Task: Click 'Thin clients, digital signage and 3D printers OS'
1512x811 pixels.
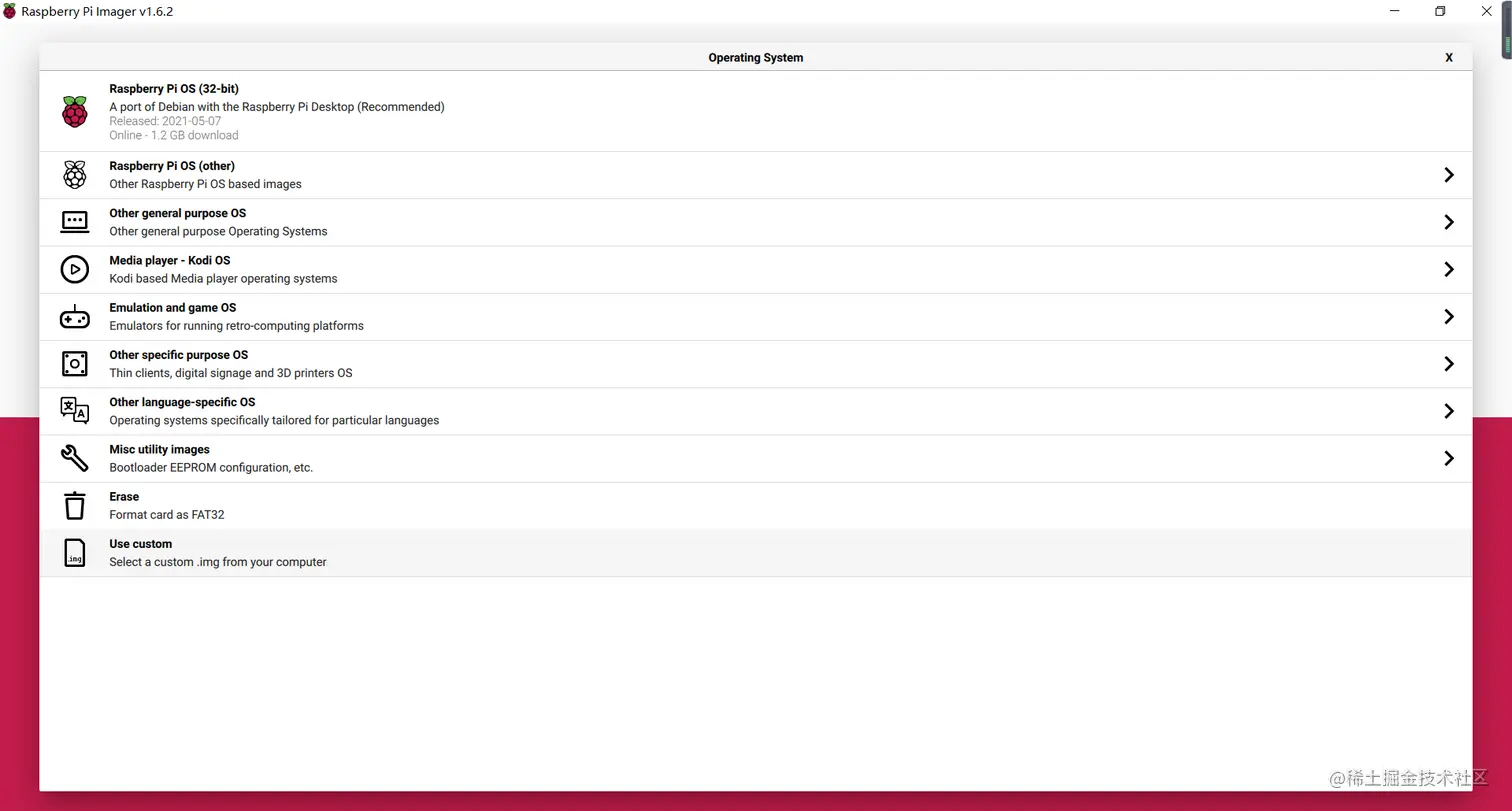Action: 231,373
